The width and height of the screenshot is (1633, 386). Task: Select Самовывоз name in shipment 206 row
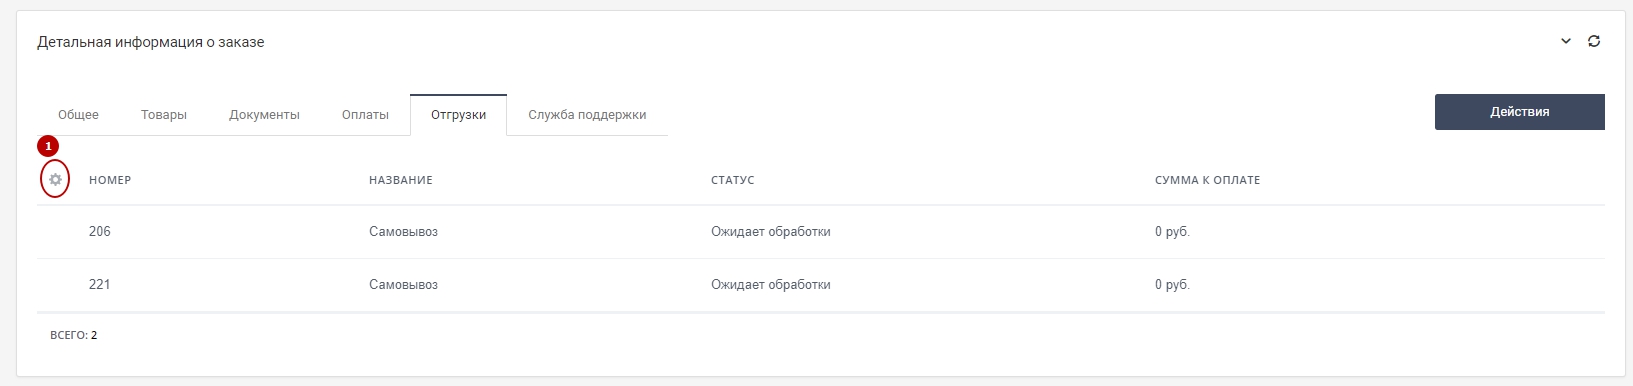pos(403,231)
